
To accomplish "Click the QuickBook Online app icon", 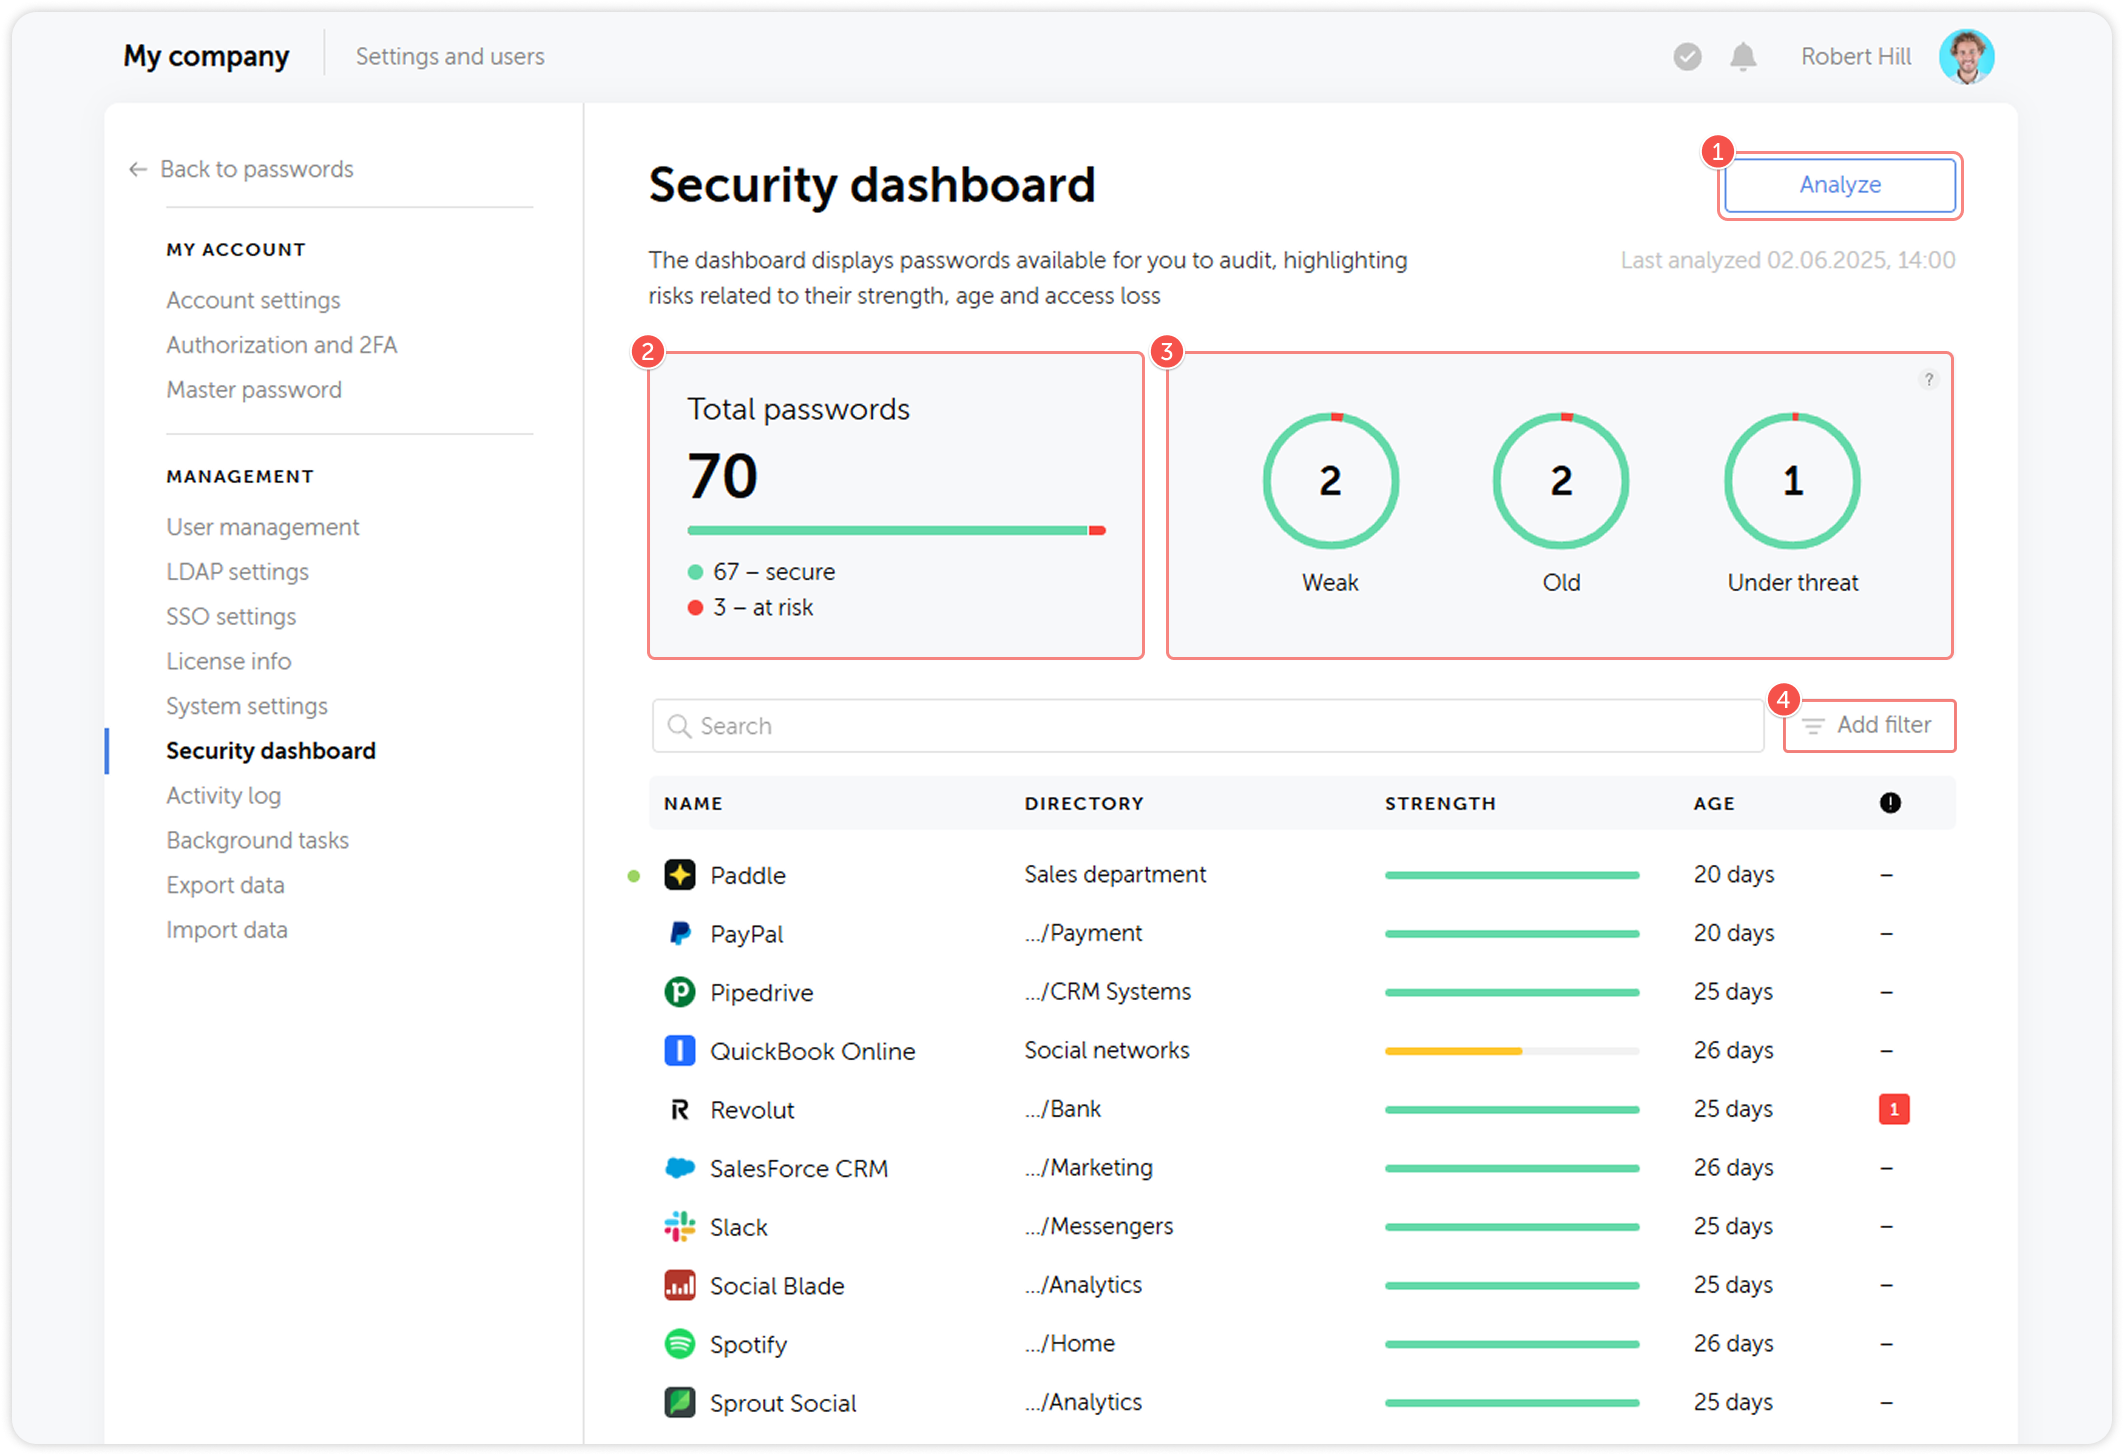I will (x=680, y=1051).
